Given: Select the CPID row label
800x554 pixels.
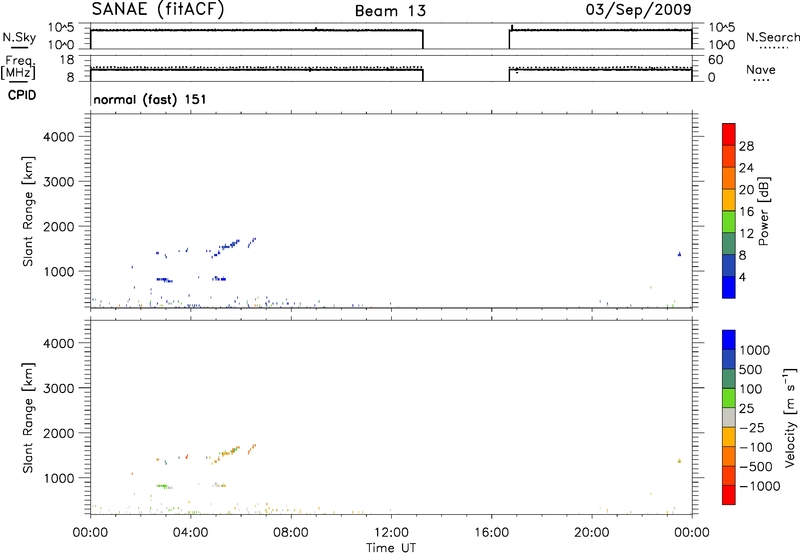Looking at the screenshot, I should click(x=22, y=95).
